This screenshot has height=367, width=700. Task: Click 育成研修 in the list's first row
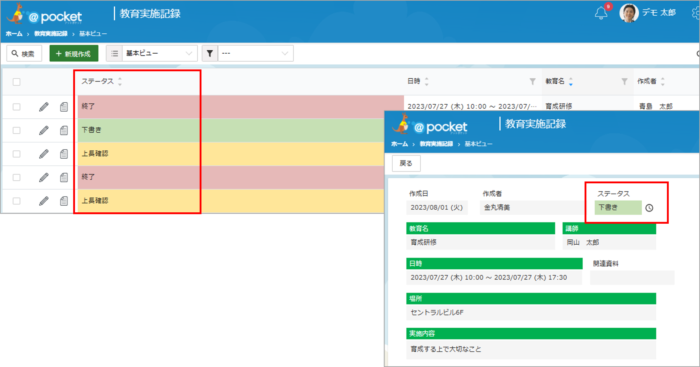click(558, 106)
